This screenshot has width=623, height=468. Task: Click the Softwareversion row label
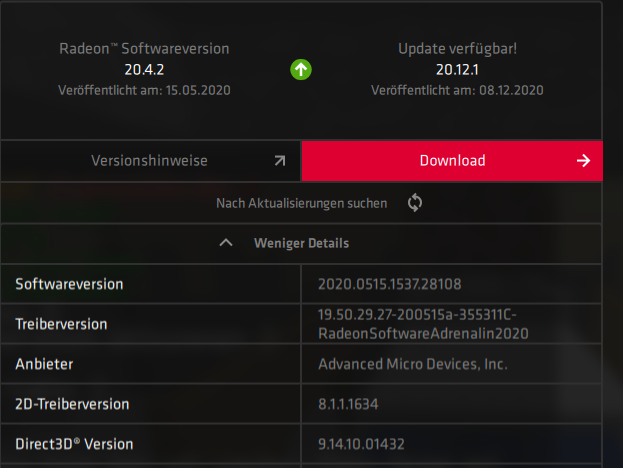click(x=69, y=284)
